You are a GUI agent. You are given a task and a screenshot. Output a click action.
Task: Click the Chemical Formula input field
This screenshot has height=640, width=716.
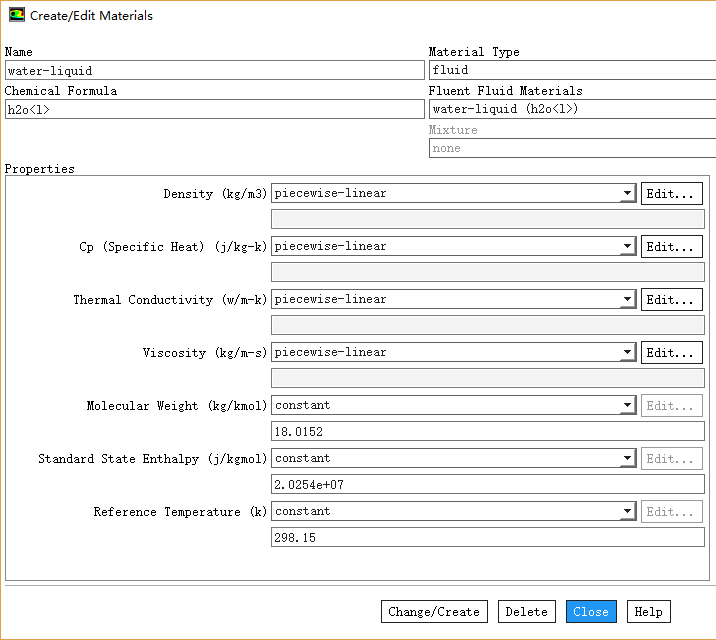(214, 110)
